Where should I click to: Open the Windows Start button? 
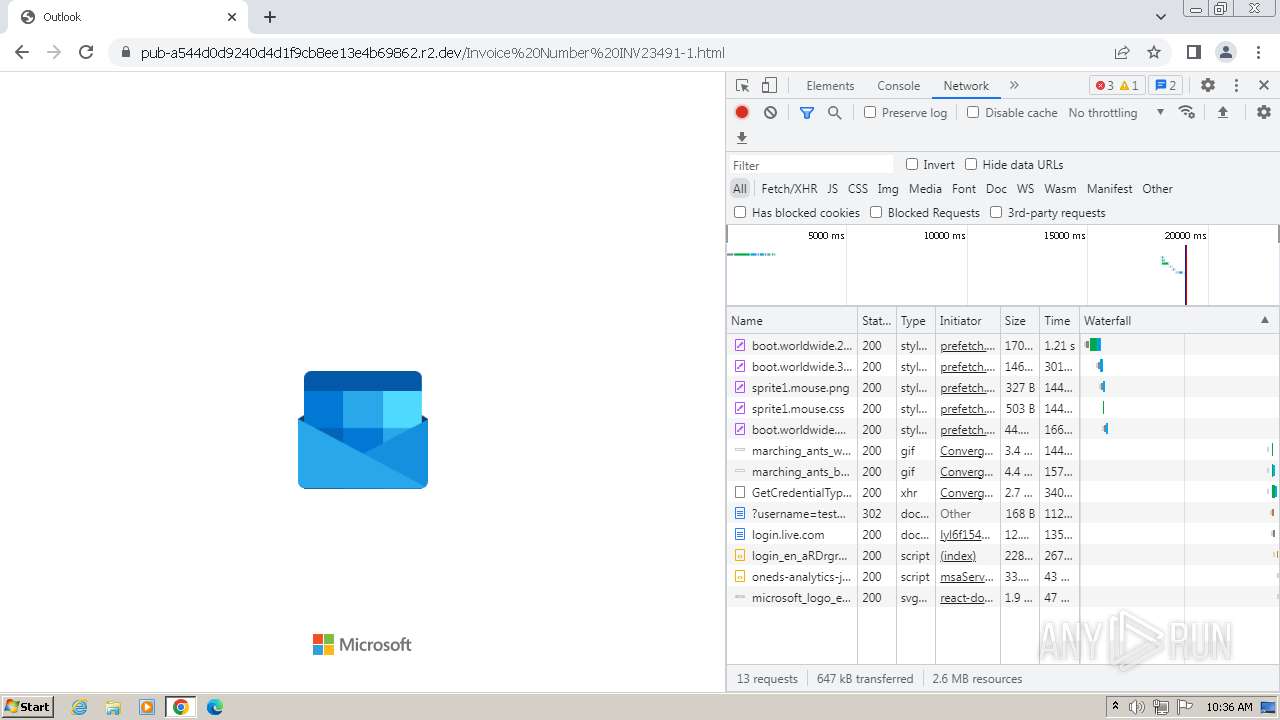coord(28,707)
